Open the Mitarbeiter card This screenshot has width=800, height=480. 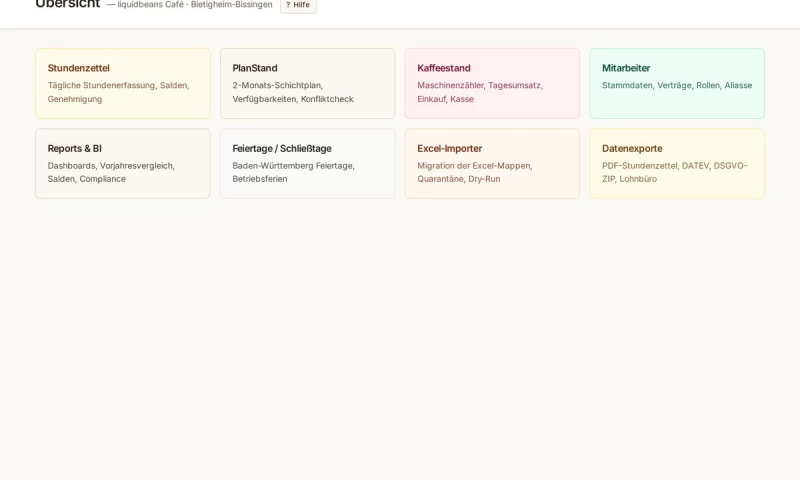[x=677, y=84]
